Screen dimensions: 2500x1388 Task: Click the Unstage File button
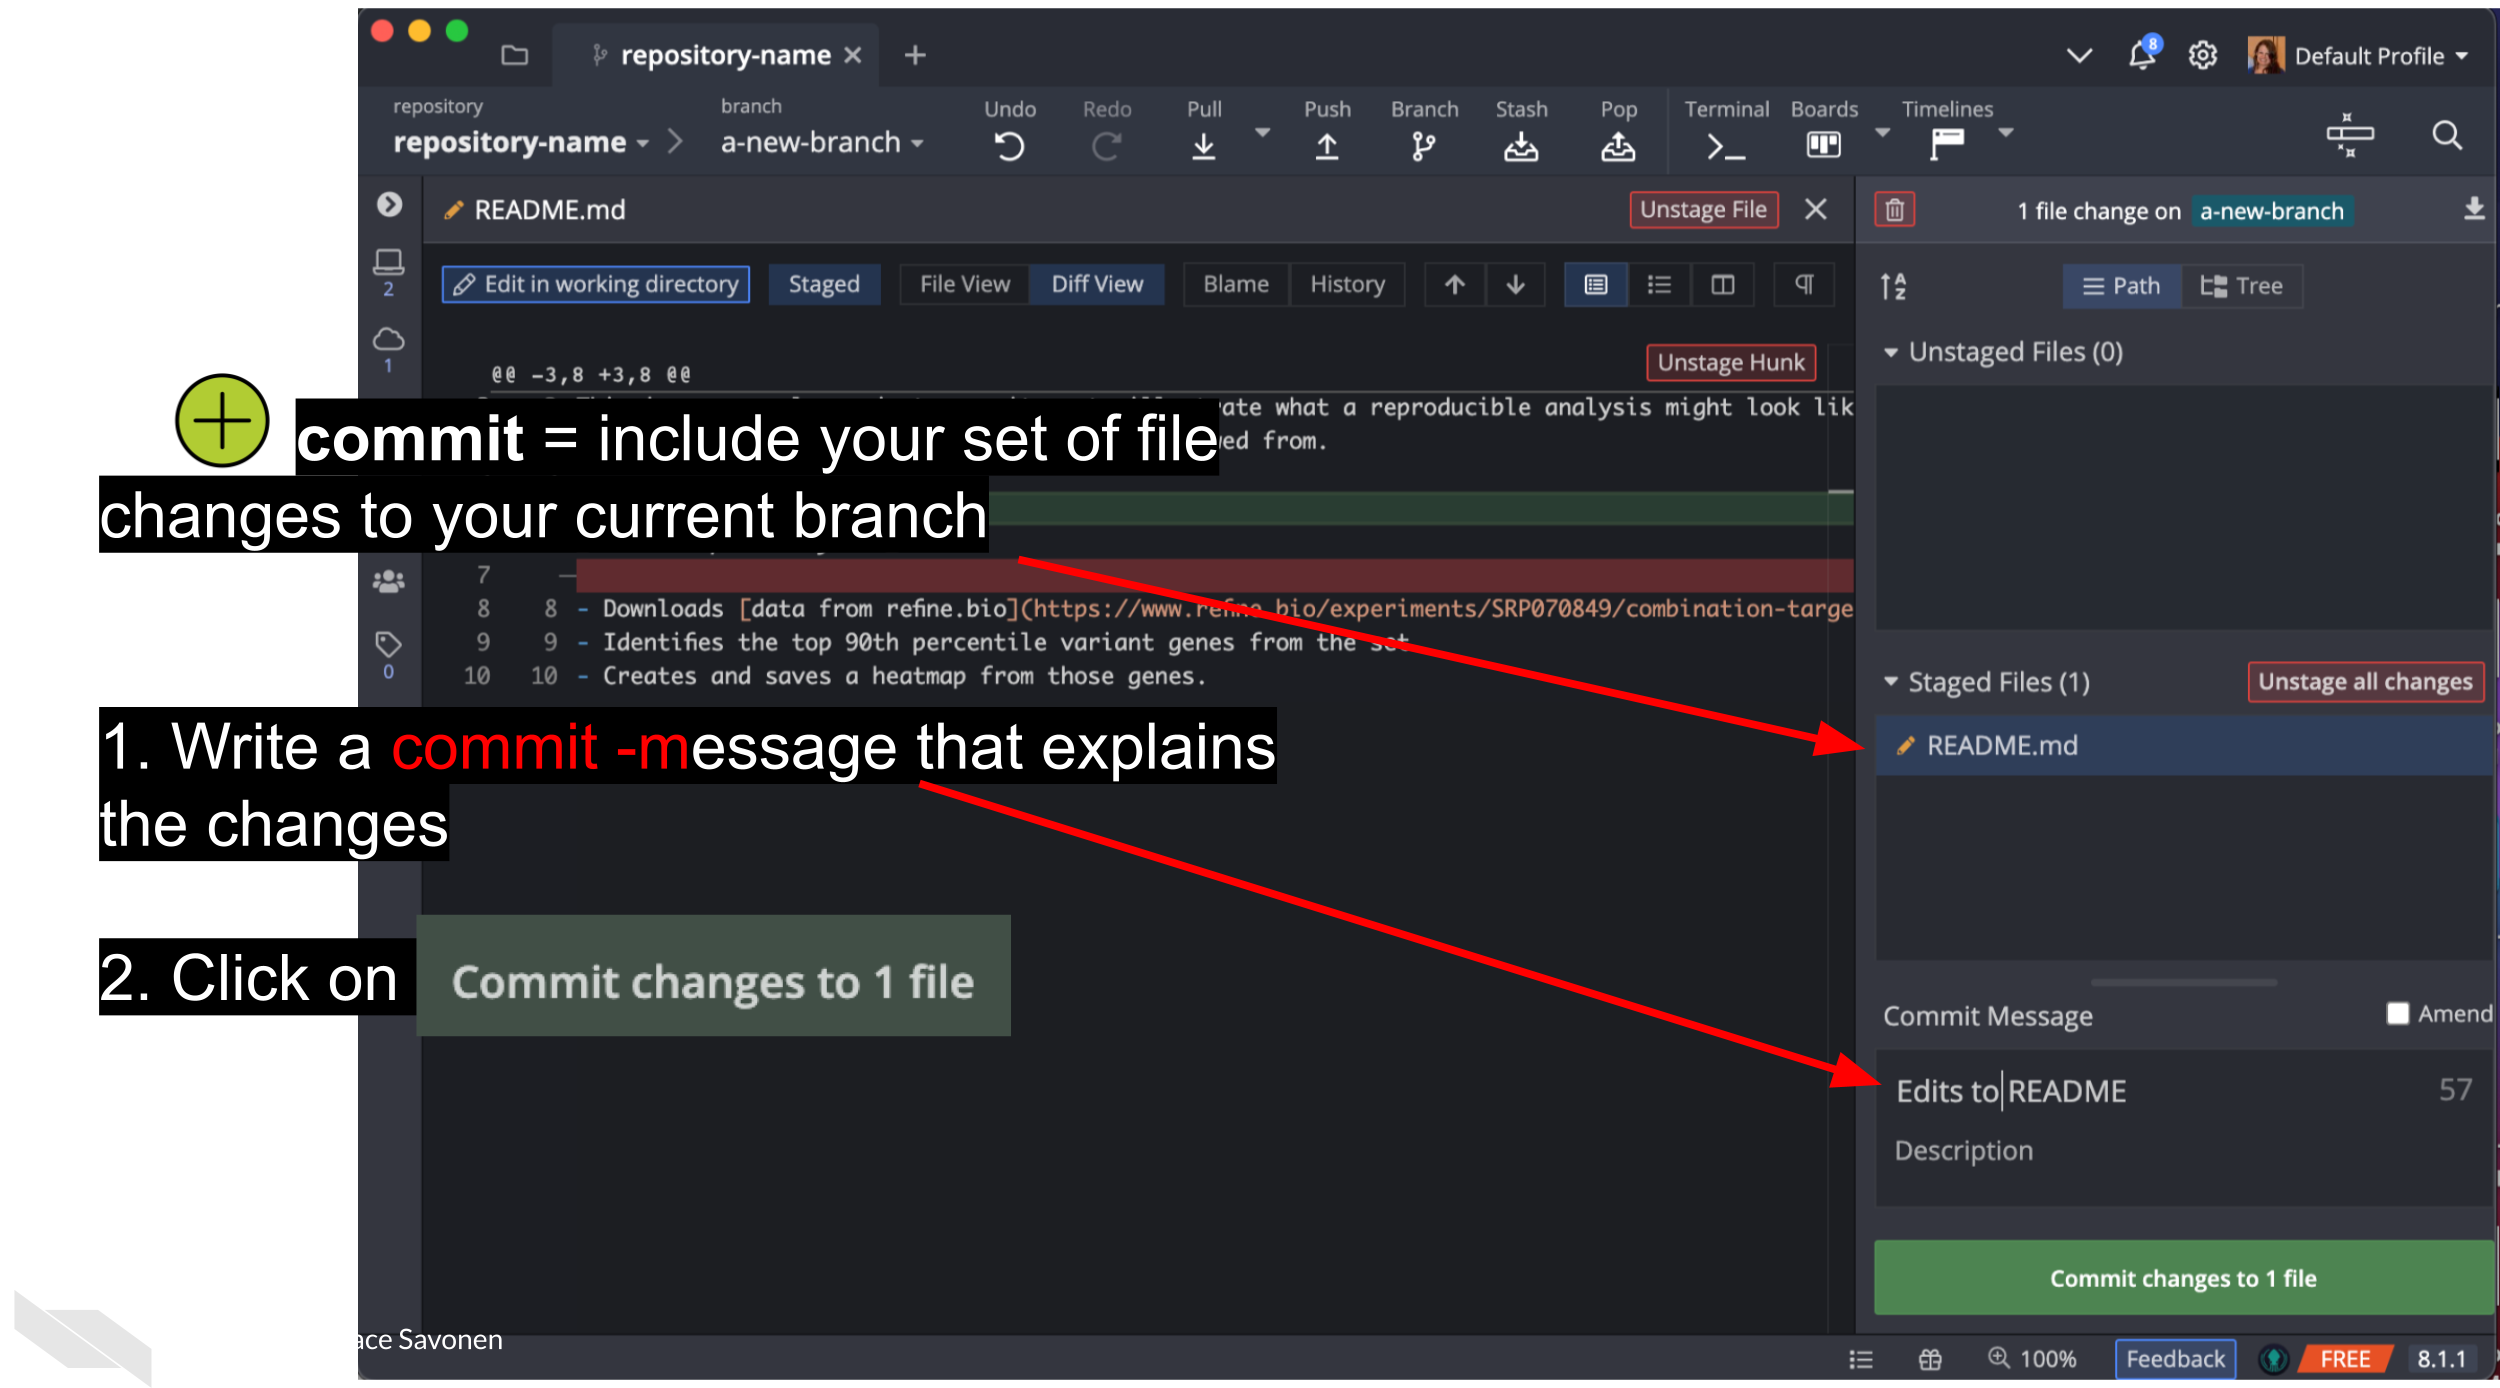[x=1703, y=210]
